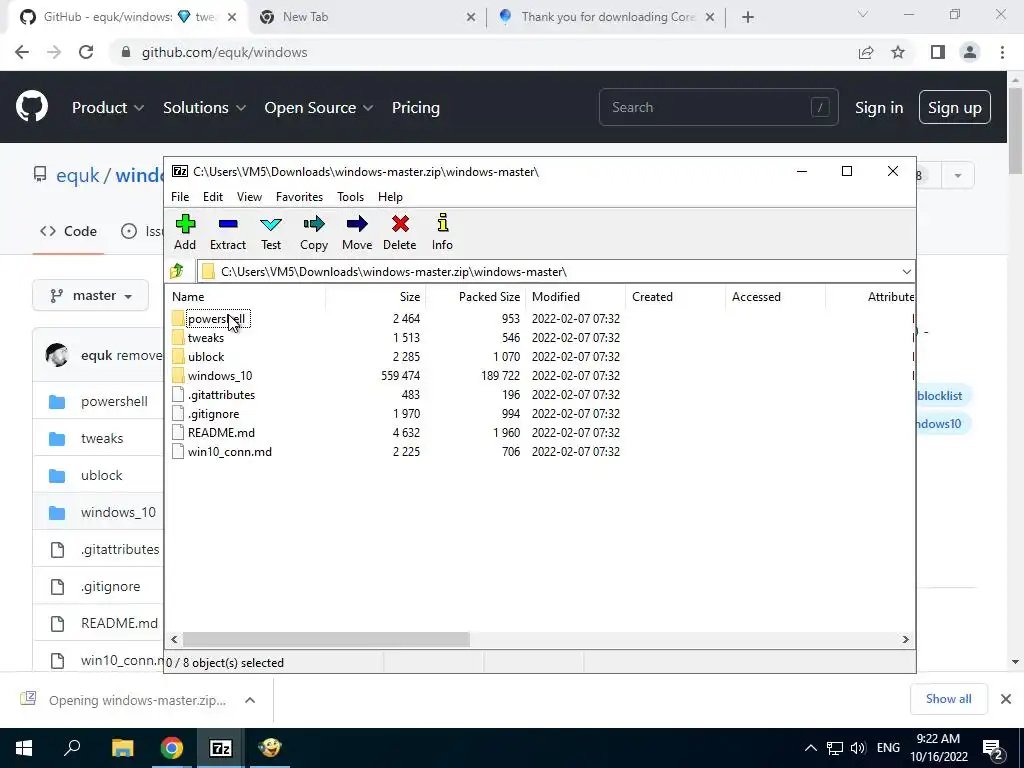
Task: Open the notification center icon
Action: (x=992, y=748)
